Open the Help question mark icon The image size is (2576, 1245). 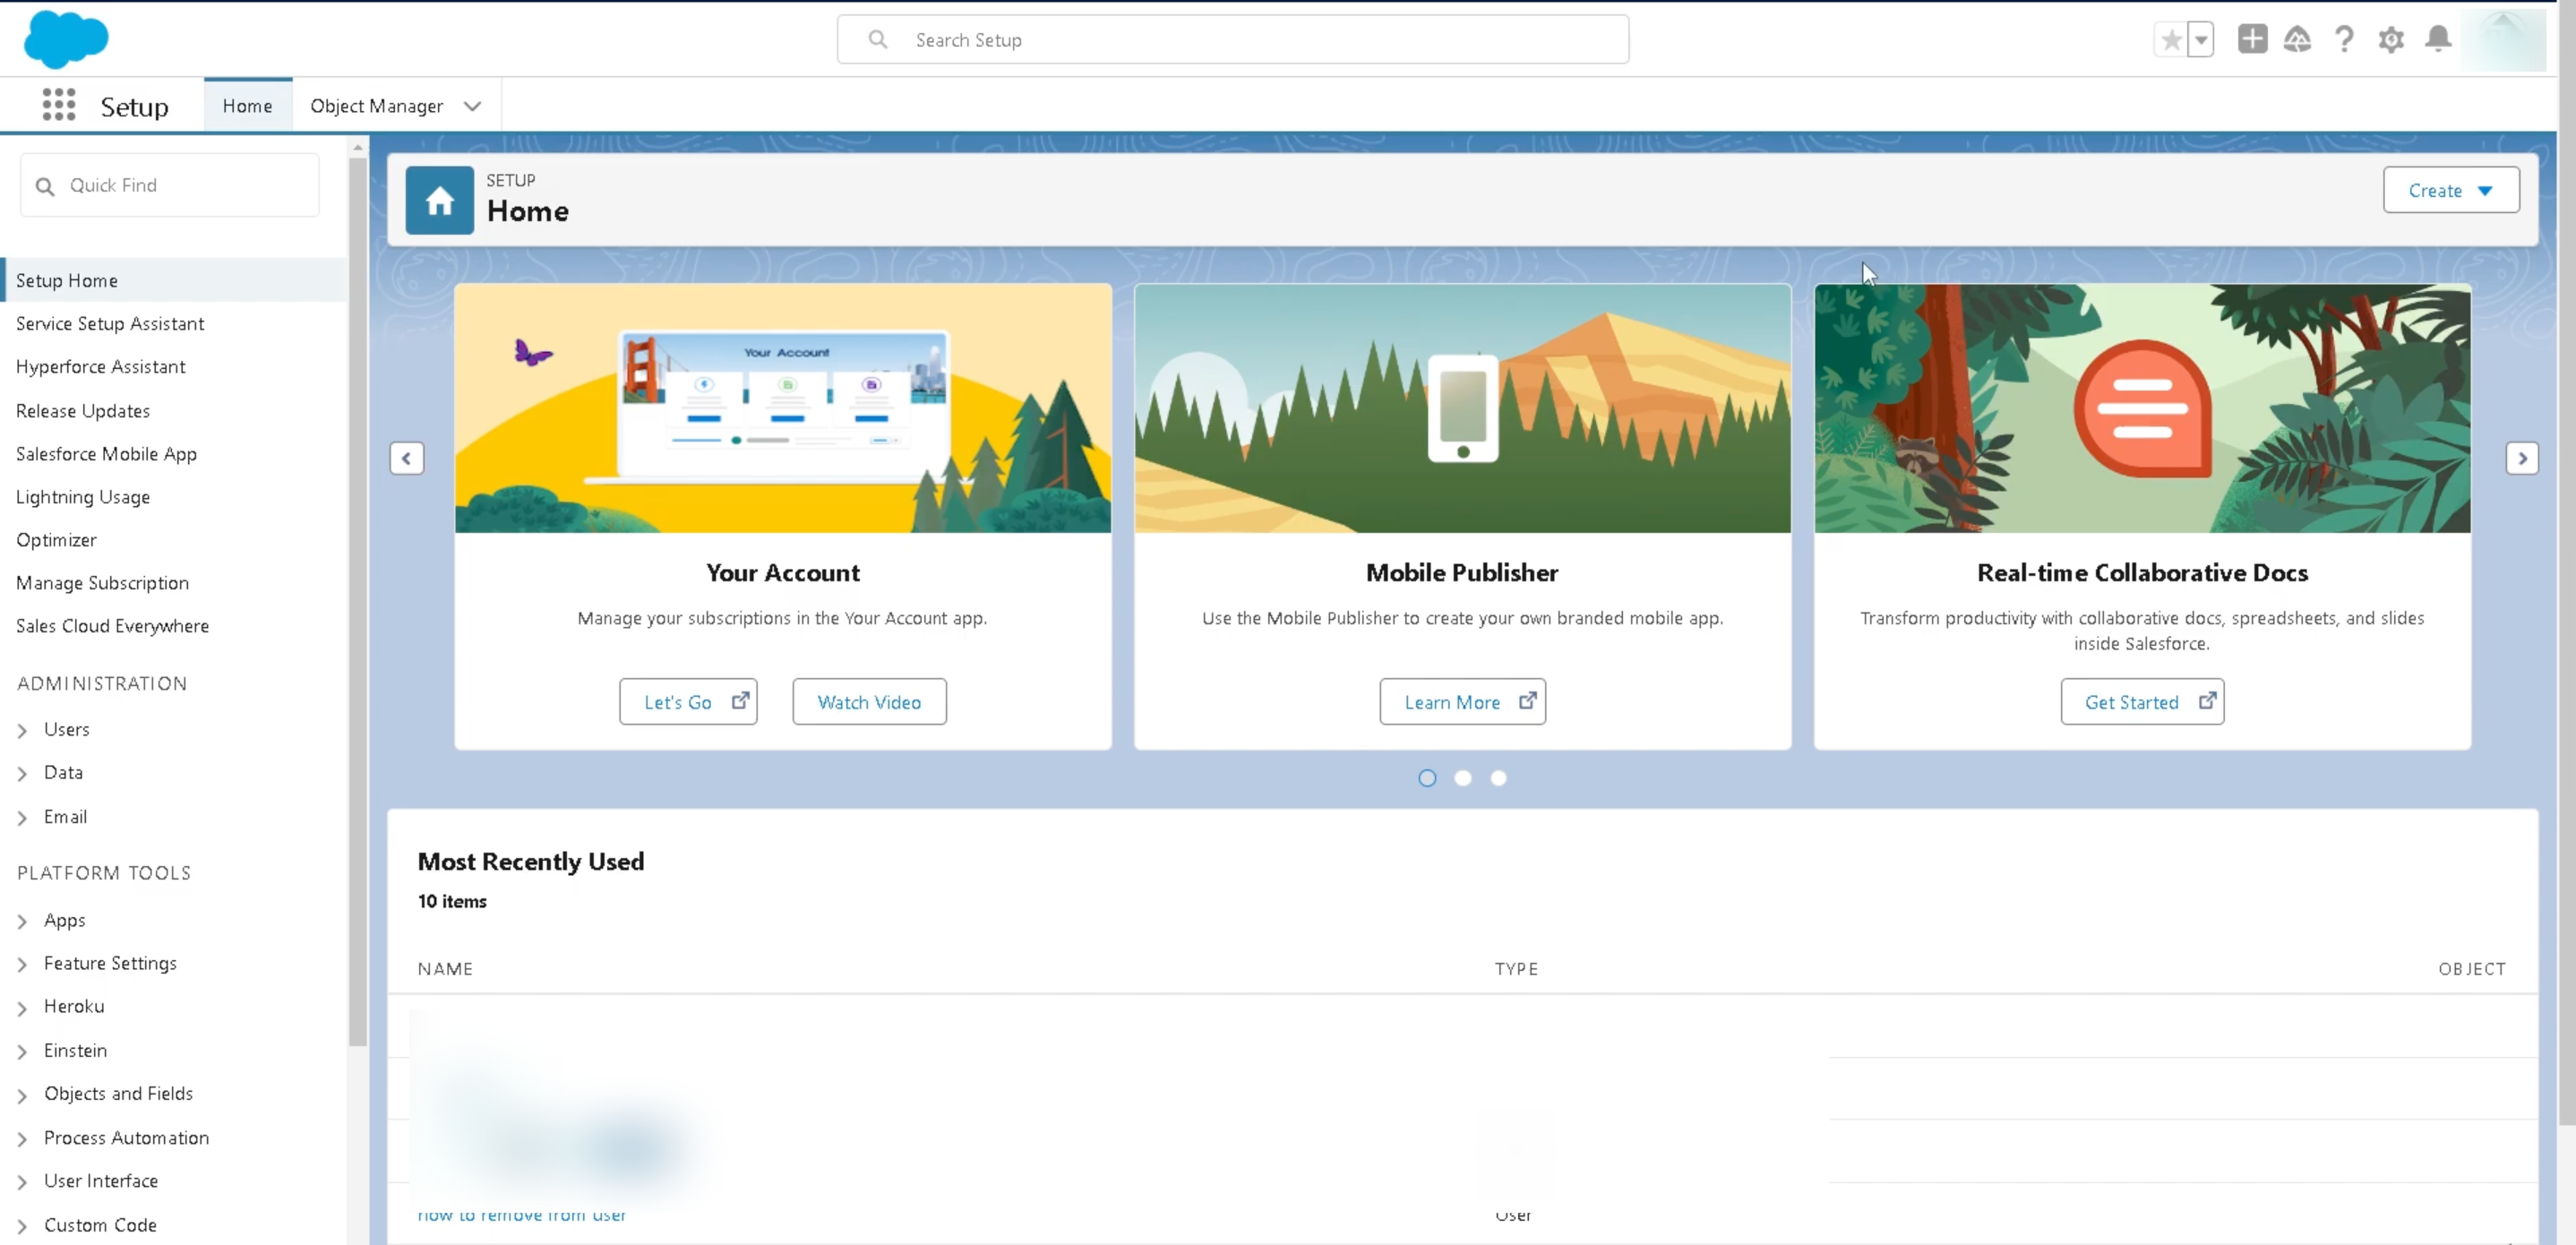2344,39
